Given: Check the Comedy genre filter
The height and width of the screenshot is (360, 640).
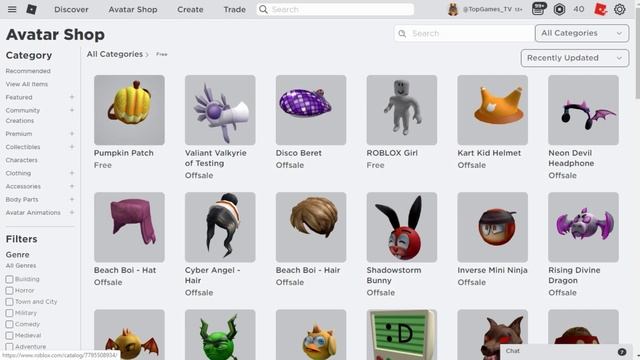Looking at the screenshot, I should (x=9, y=324).
